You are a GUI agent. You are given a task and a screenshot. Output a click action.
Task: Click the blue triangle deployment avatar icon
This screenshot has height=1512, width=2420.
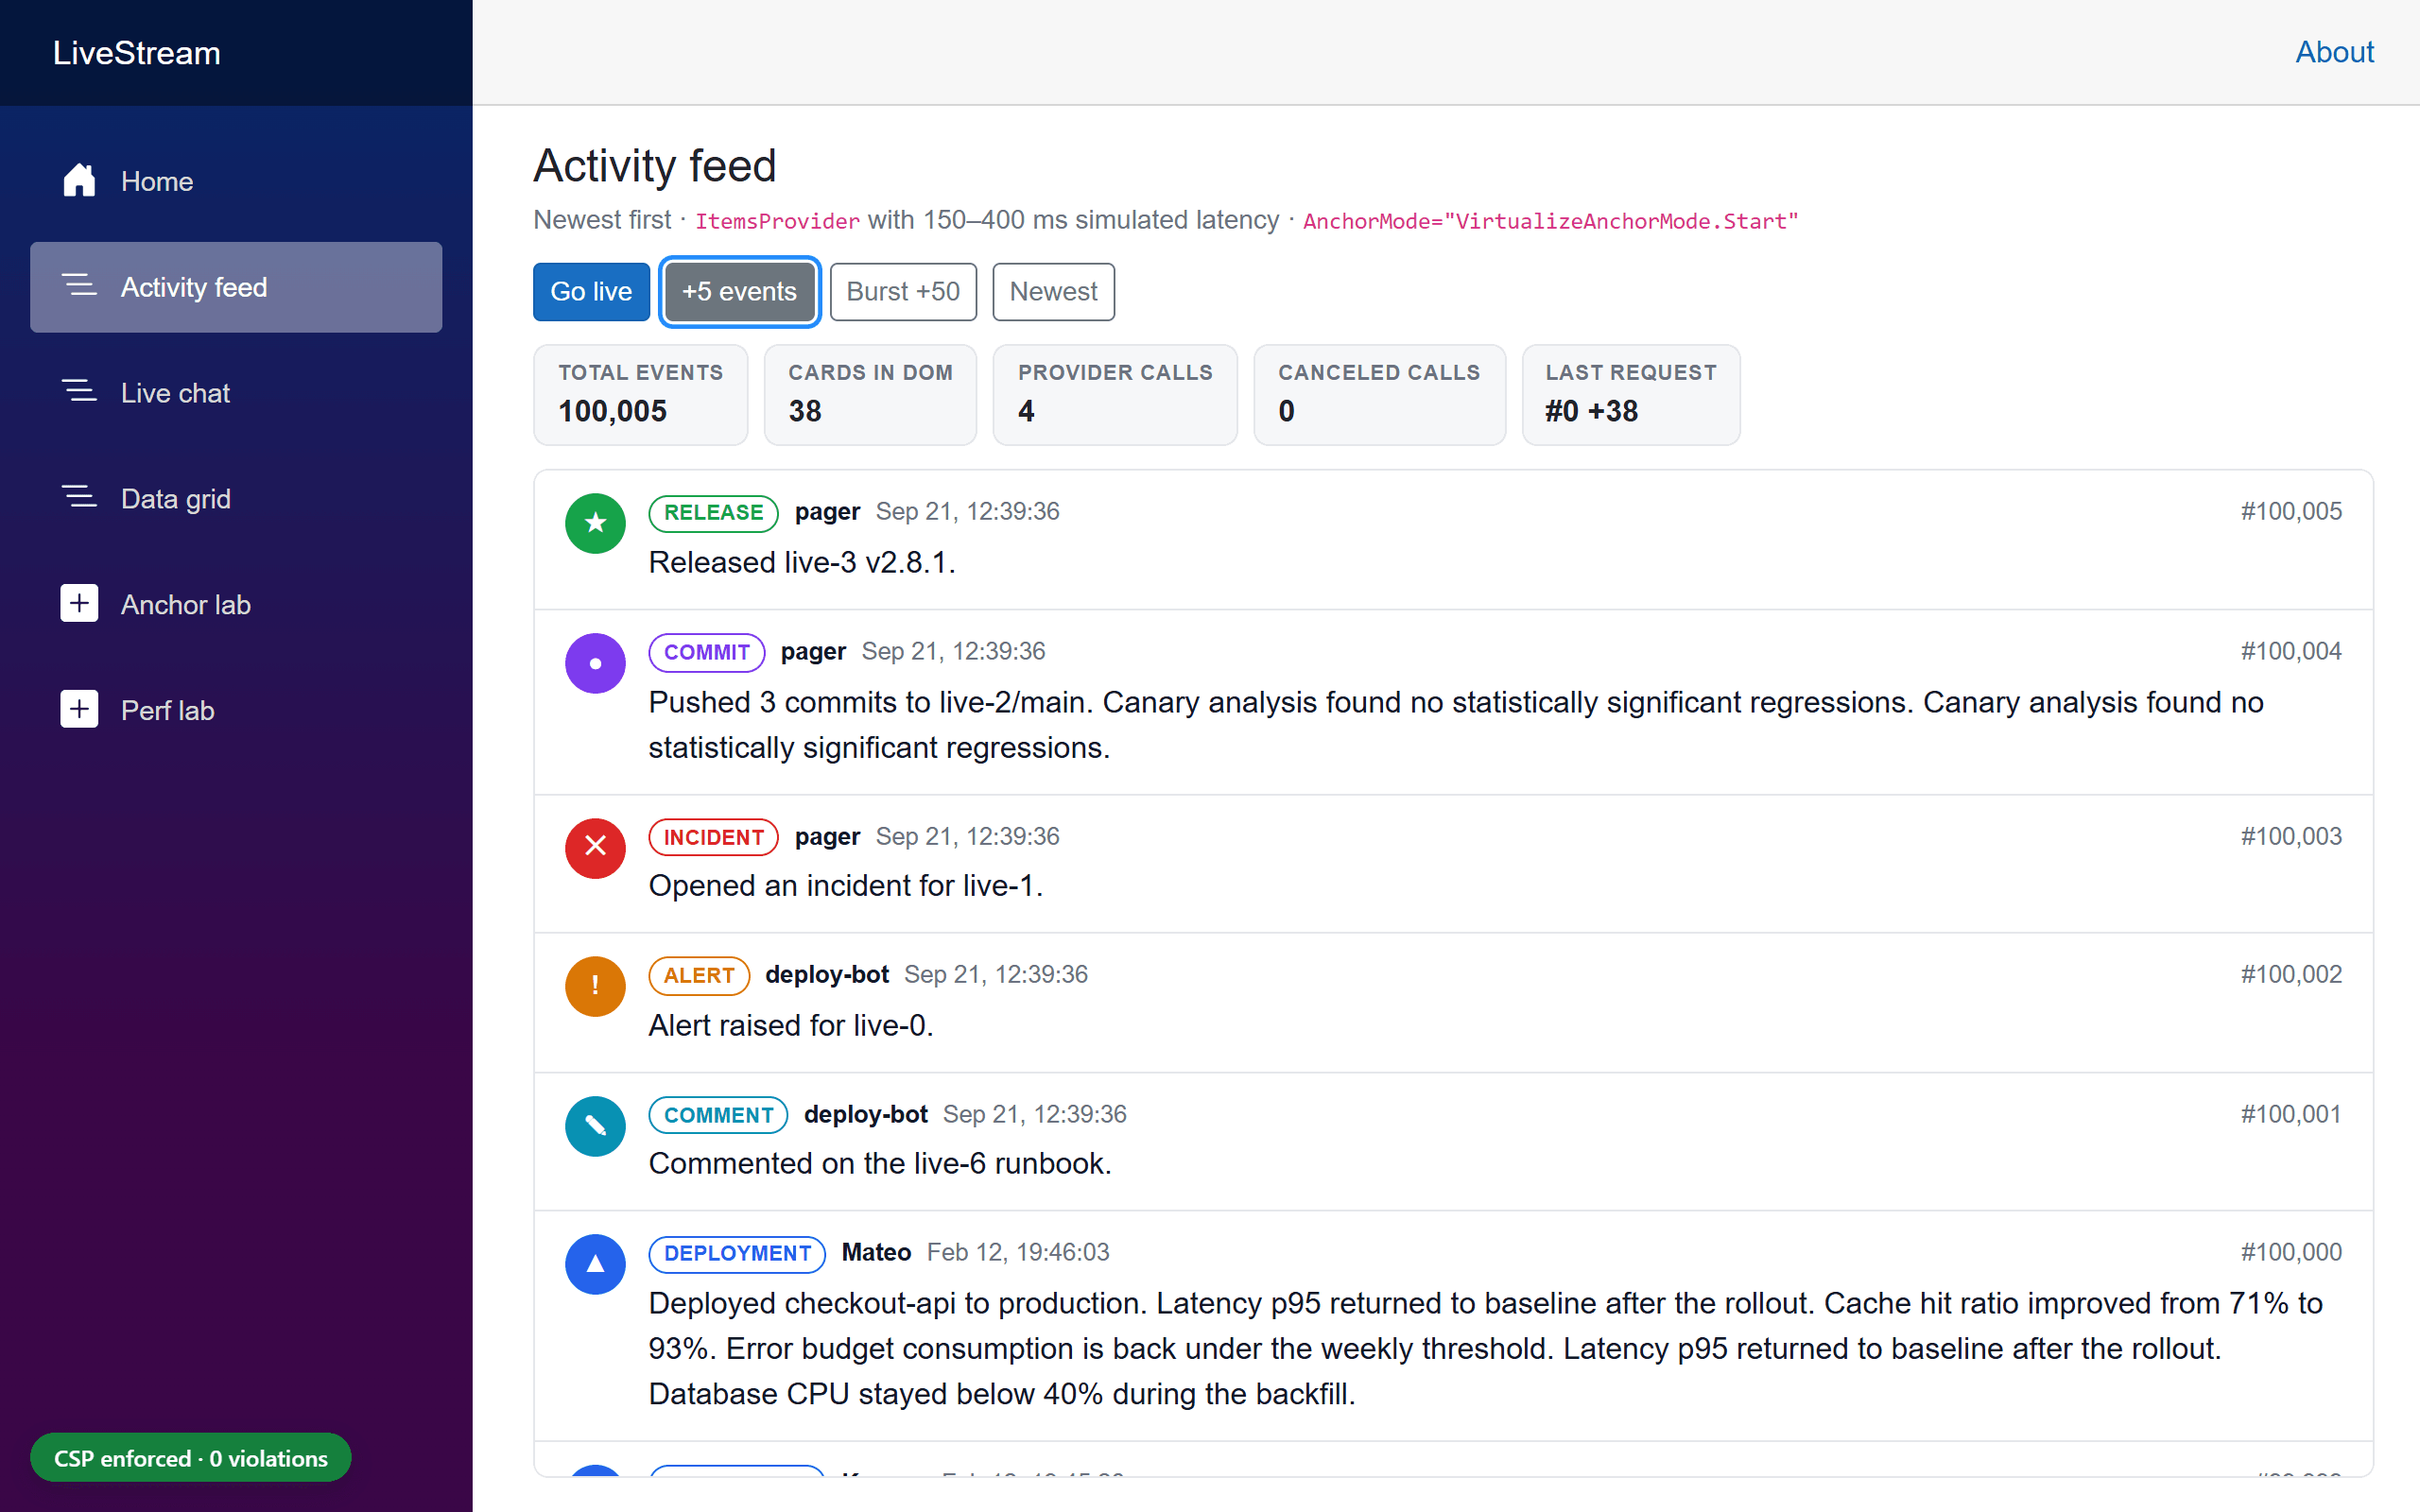pos(595,1264)
